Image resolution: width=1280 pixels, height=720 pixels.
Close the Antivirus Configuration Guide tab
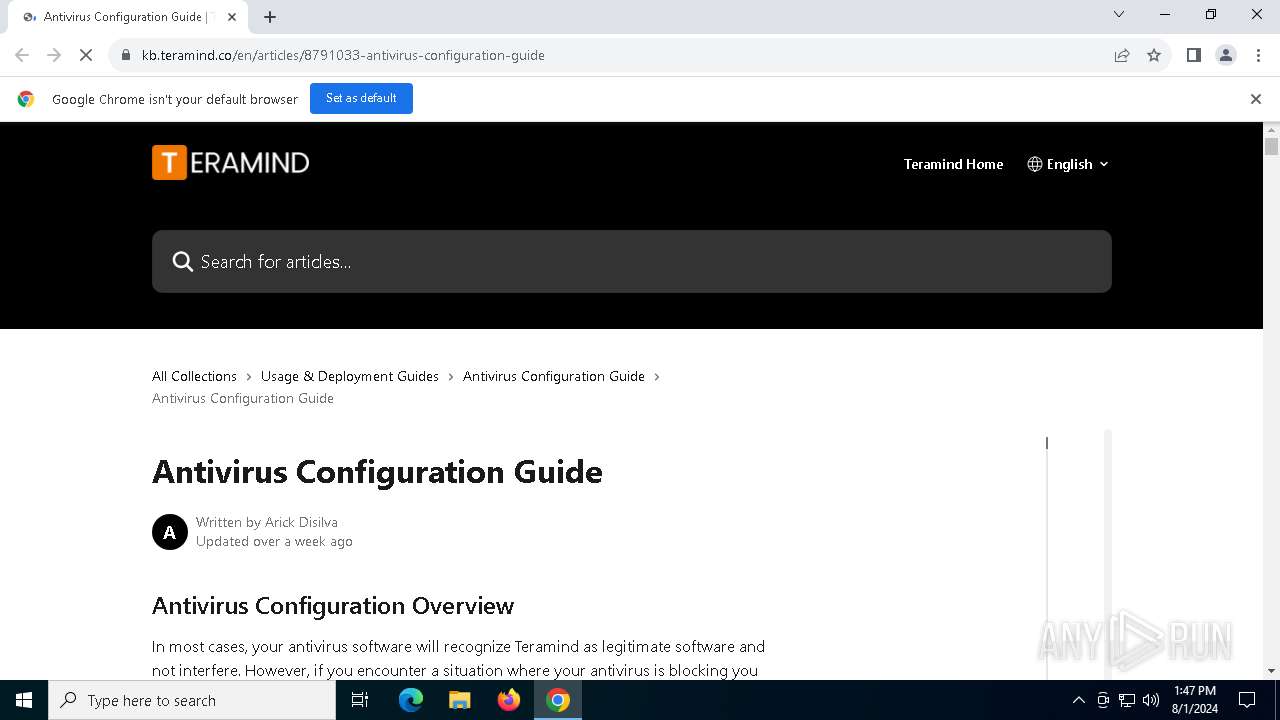(232, 17)
